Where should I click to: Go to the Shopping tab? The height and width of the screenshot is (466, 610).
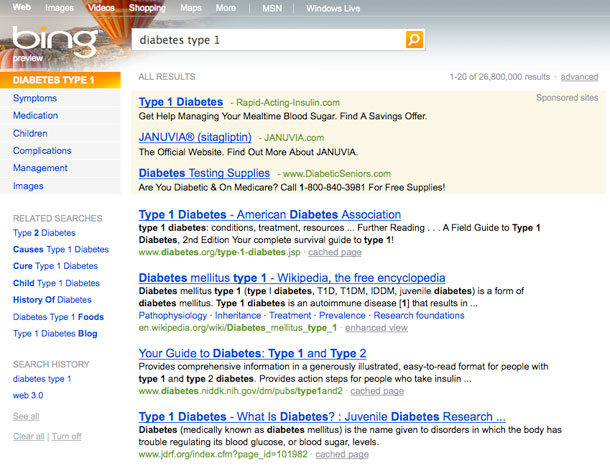147,8
